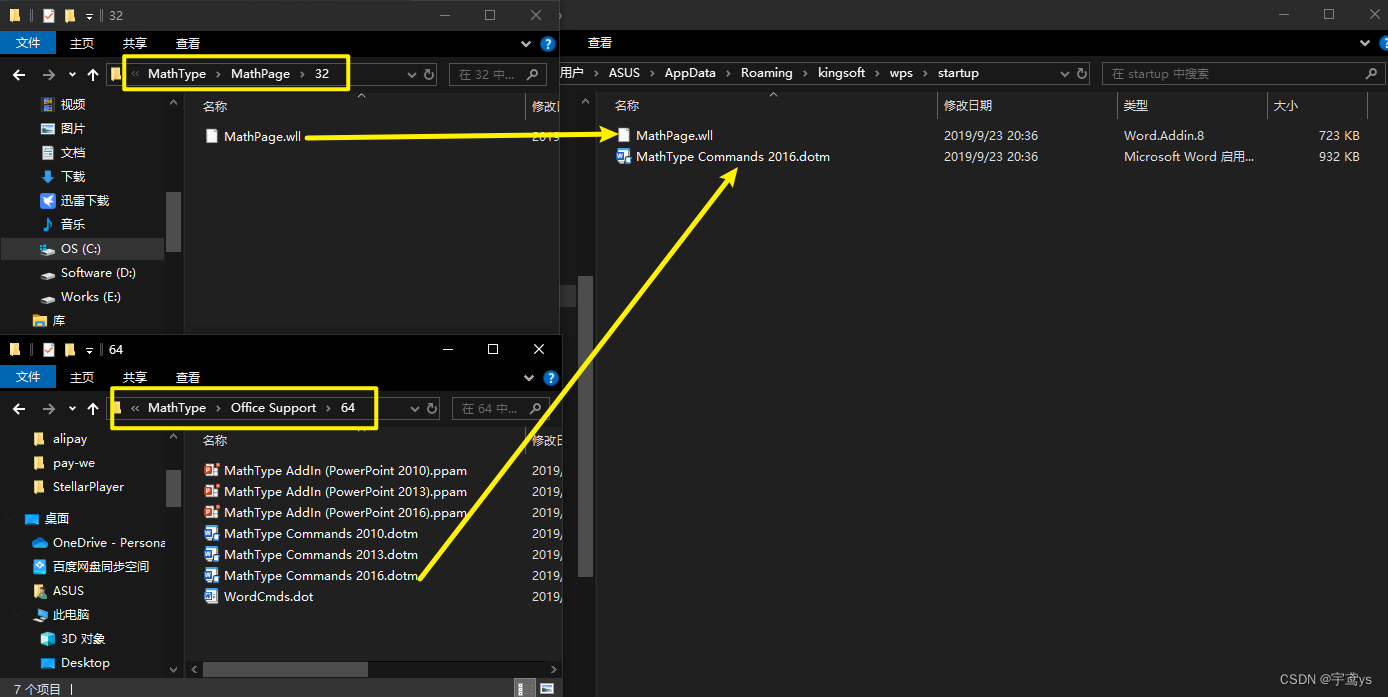Viewport: 1388px width, 697px height.
Task: Open 查看 tab in 32 window
Action: tap(188, 43)
